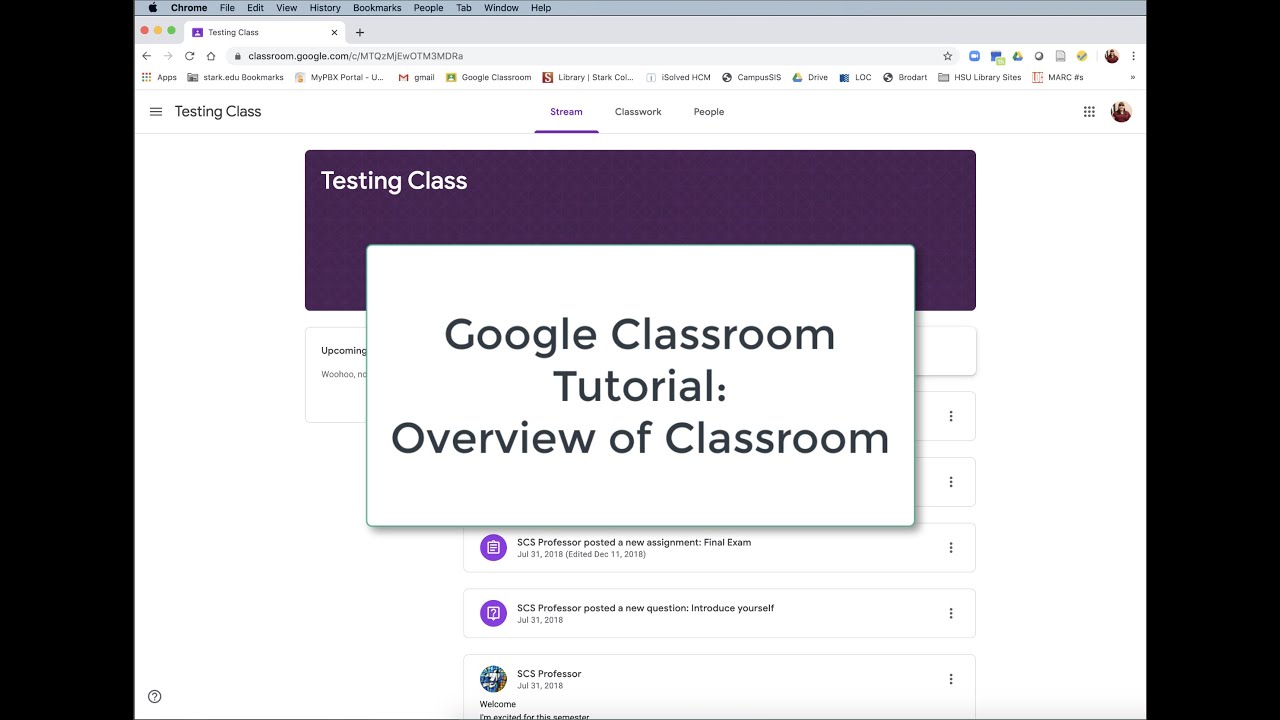
Task: Reload the current page
Action: pos(189,56)
